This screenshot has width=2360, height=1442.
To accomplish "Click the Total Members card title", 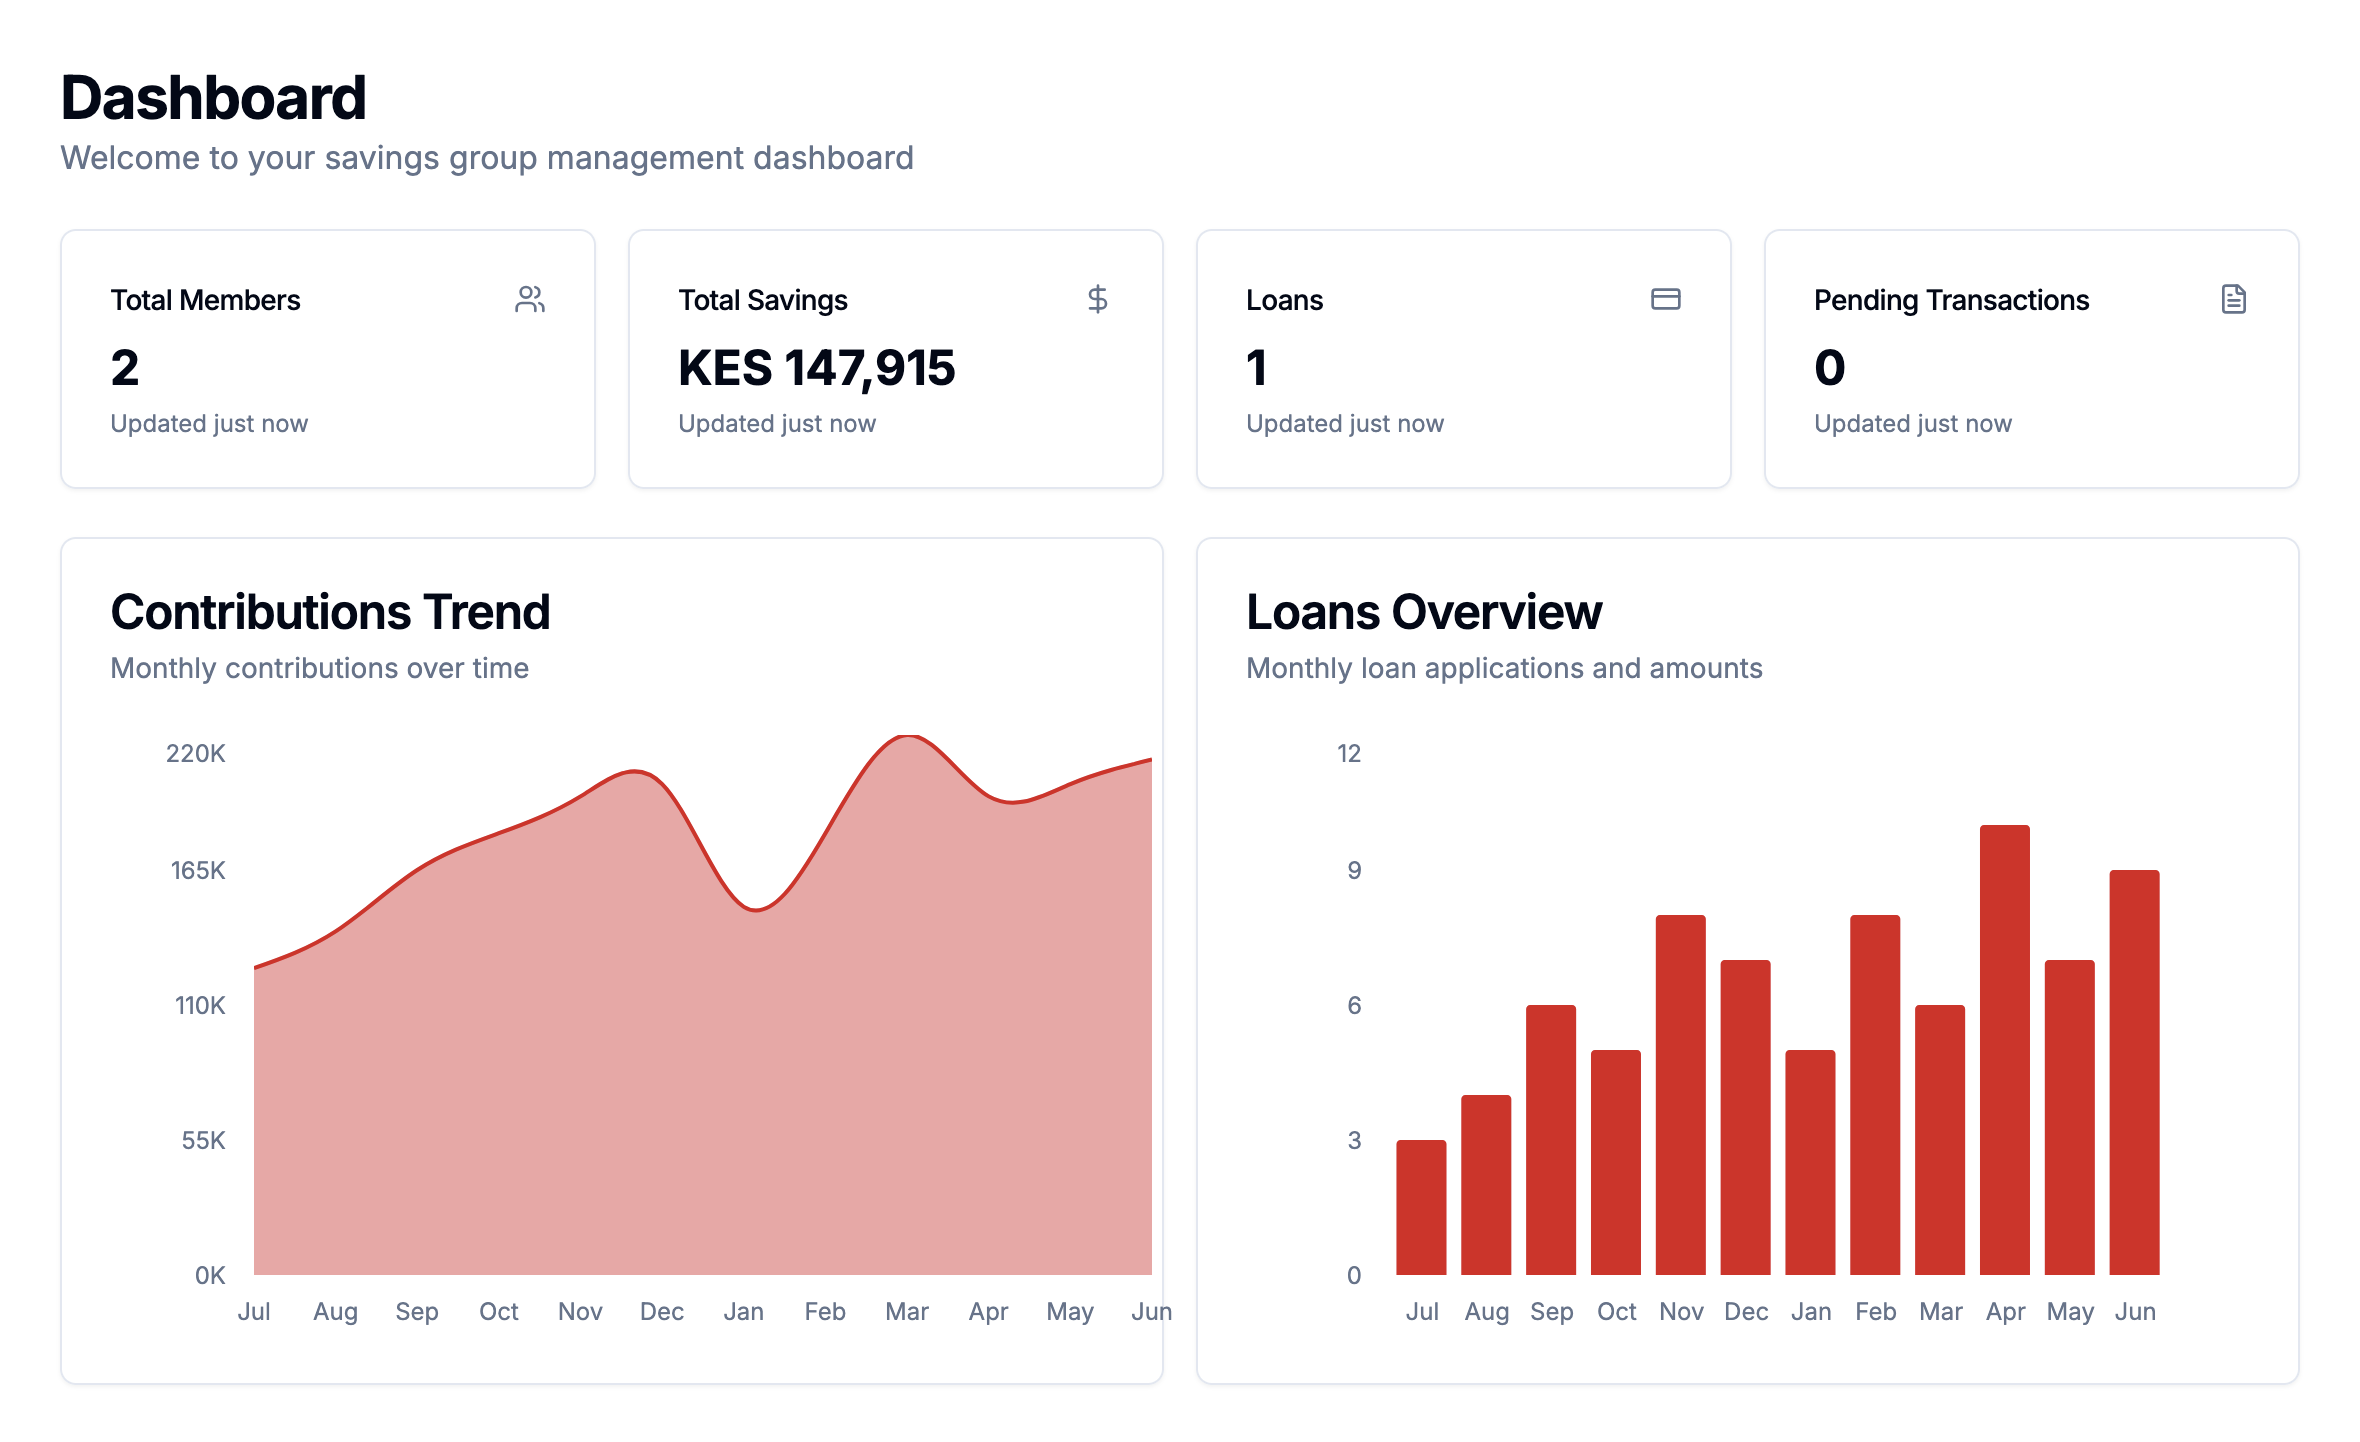I will 205,300.
